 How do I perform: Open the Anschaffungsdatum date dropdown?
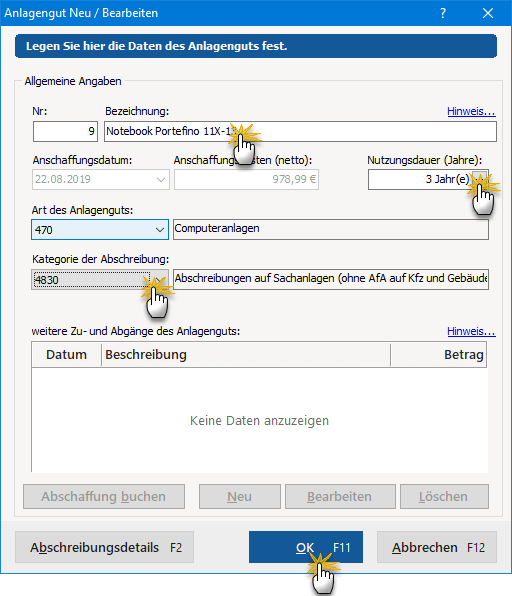[x=161, y=179]
